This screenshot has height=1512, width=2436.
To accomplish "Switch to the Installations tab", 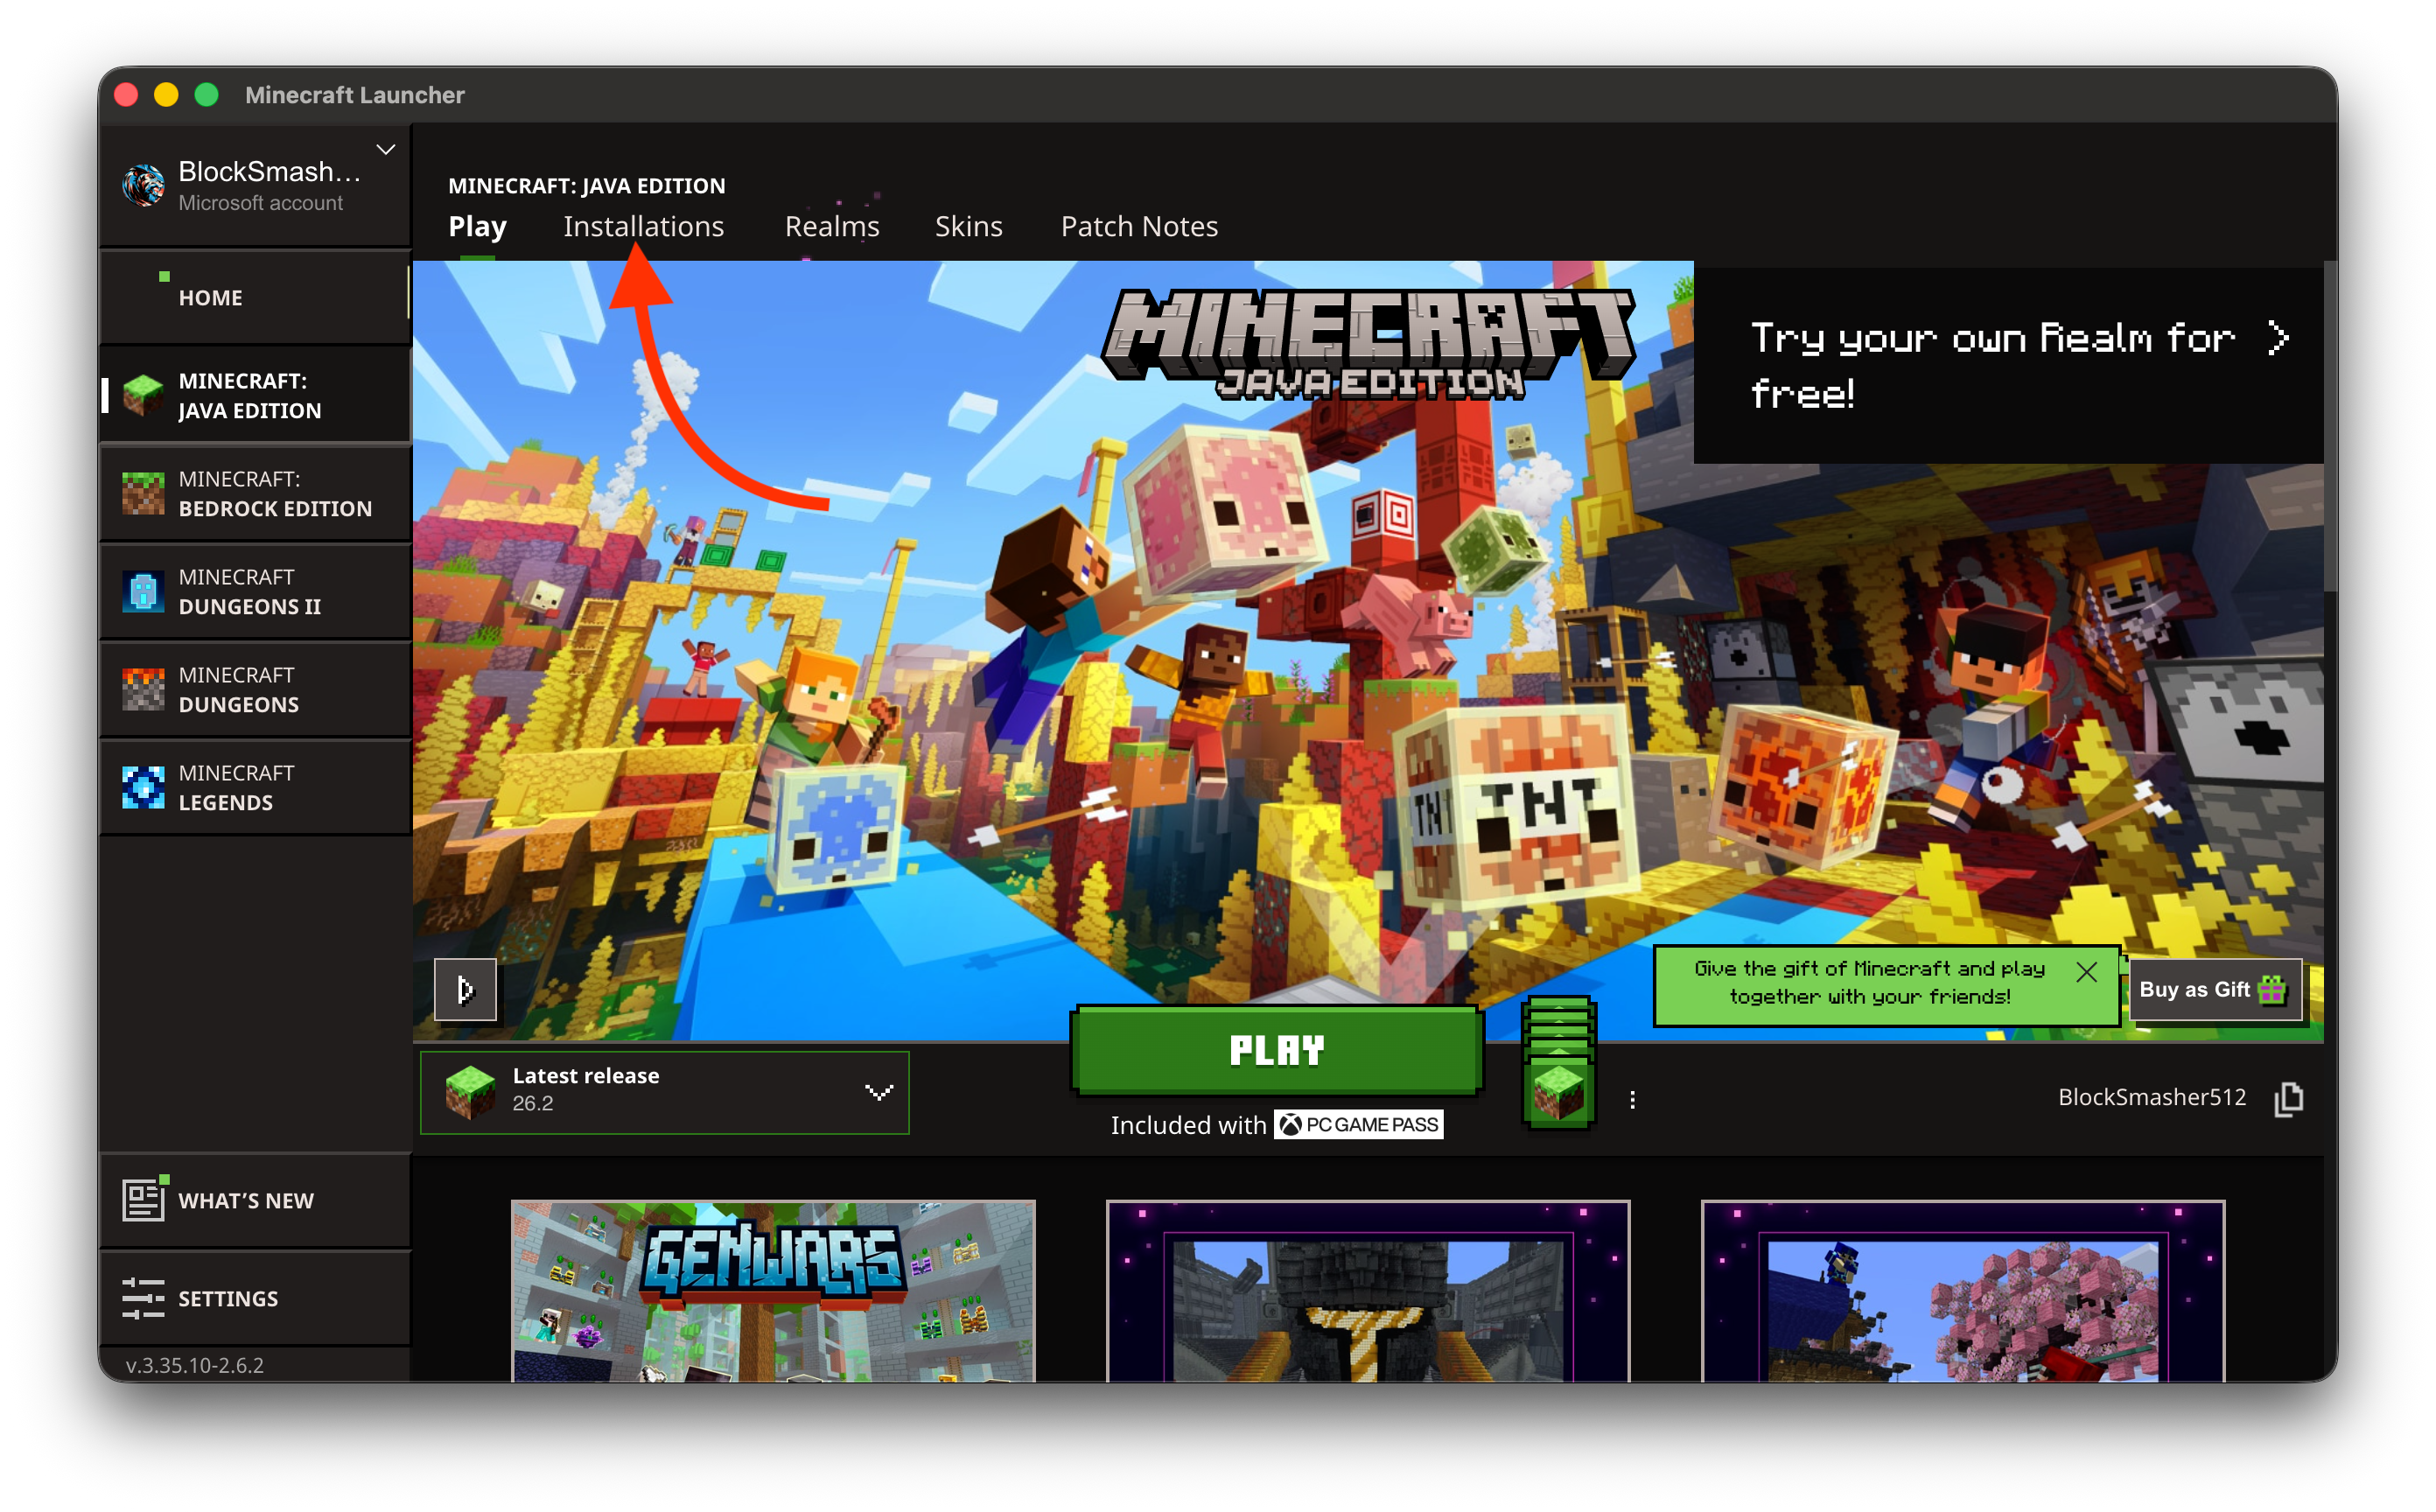I will (x=643, y=226).
